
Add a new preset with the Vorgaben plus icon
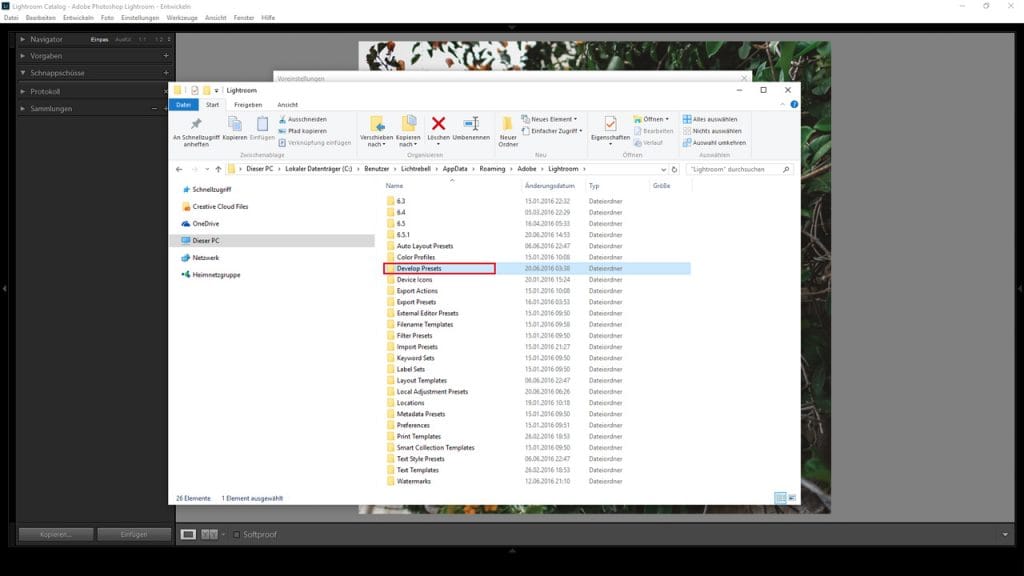(x=166, y=56)
